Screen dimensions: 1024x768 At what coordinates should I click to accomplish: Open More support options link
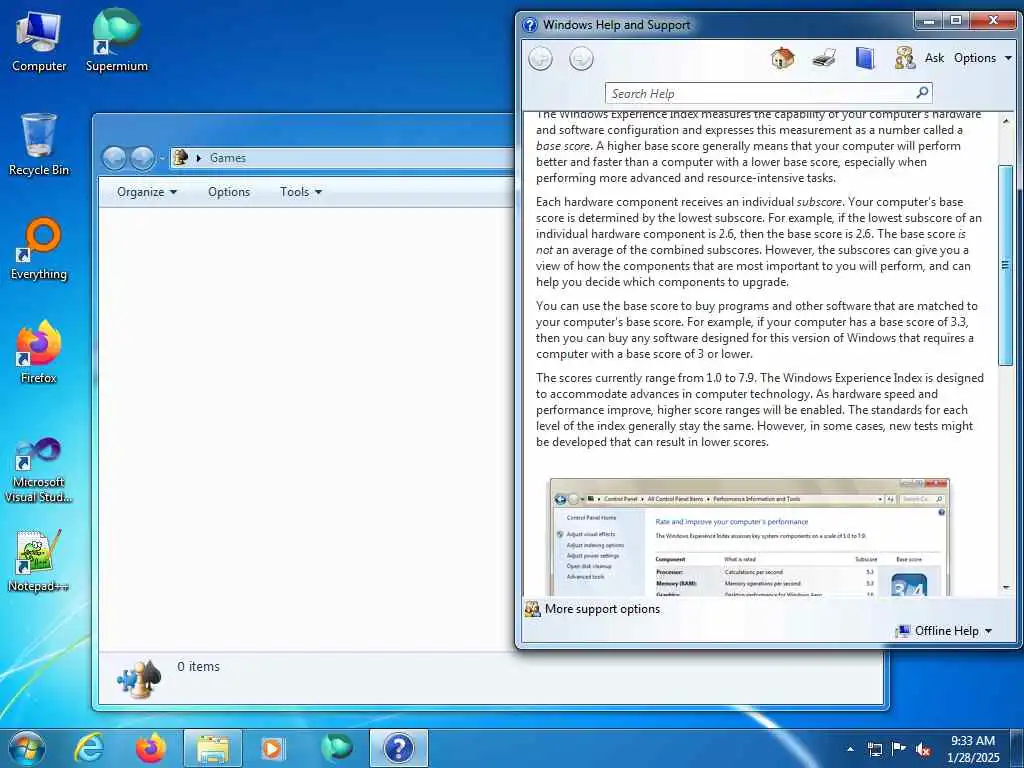click(x=602, y=609)
